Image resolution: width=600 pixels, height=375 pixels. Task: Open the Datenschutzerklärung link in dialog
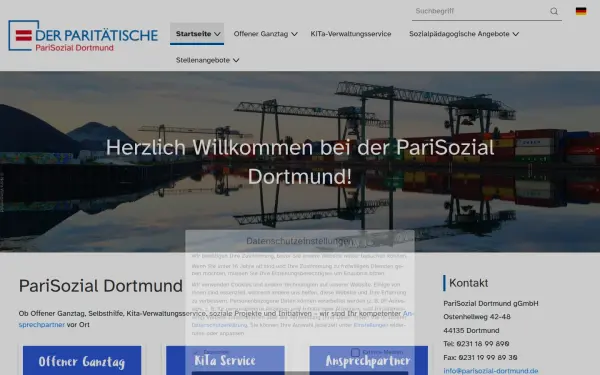pyautogui.click(x=220, y=325)
